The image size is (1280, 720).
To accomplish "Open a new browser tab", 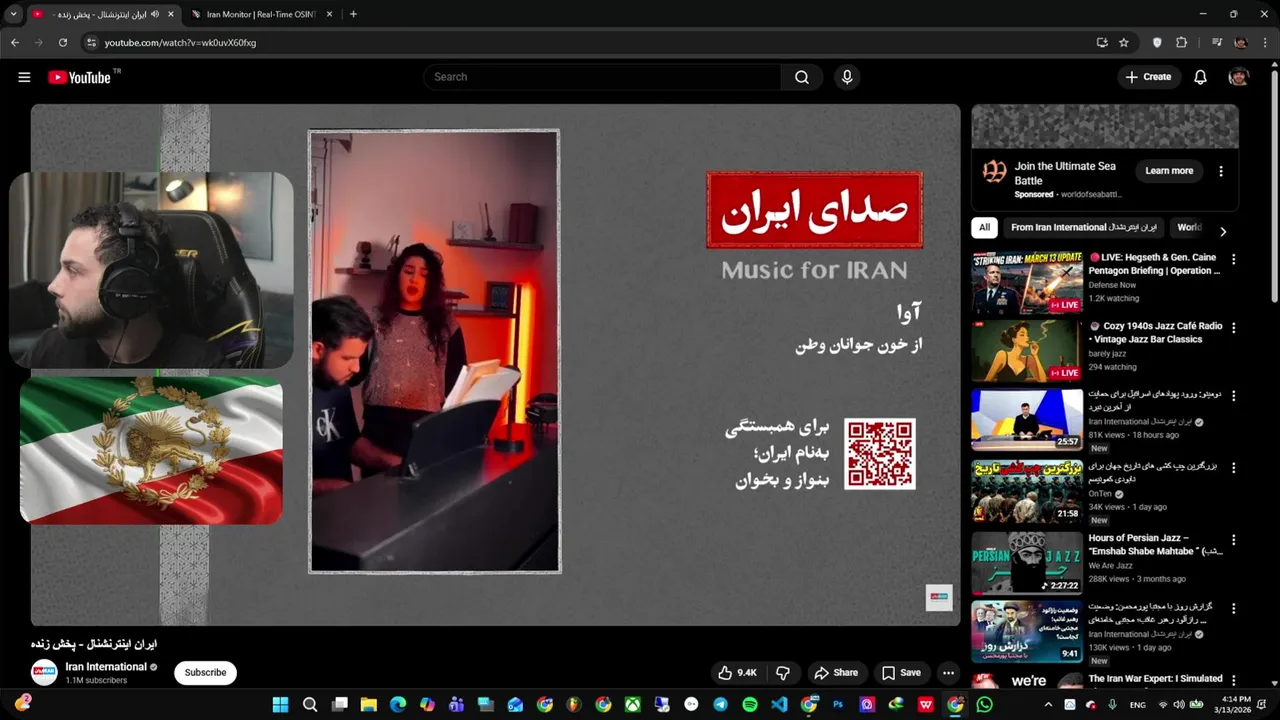I will pyautogui.click(x=353, y=14).
